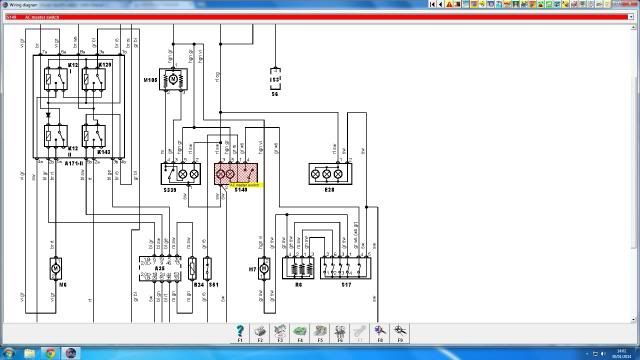
Task: Click the S149 AC master switch component
Action: tap(236, 174)
